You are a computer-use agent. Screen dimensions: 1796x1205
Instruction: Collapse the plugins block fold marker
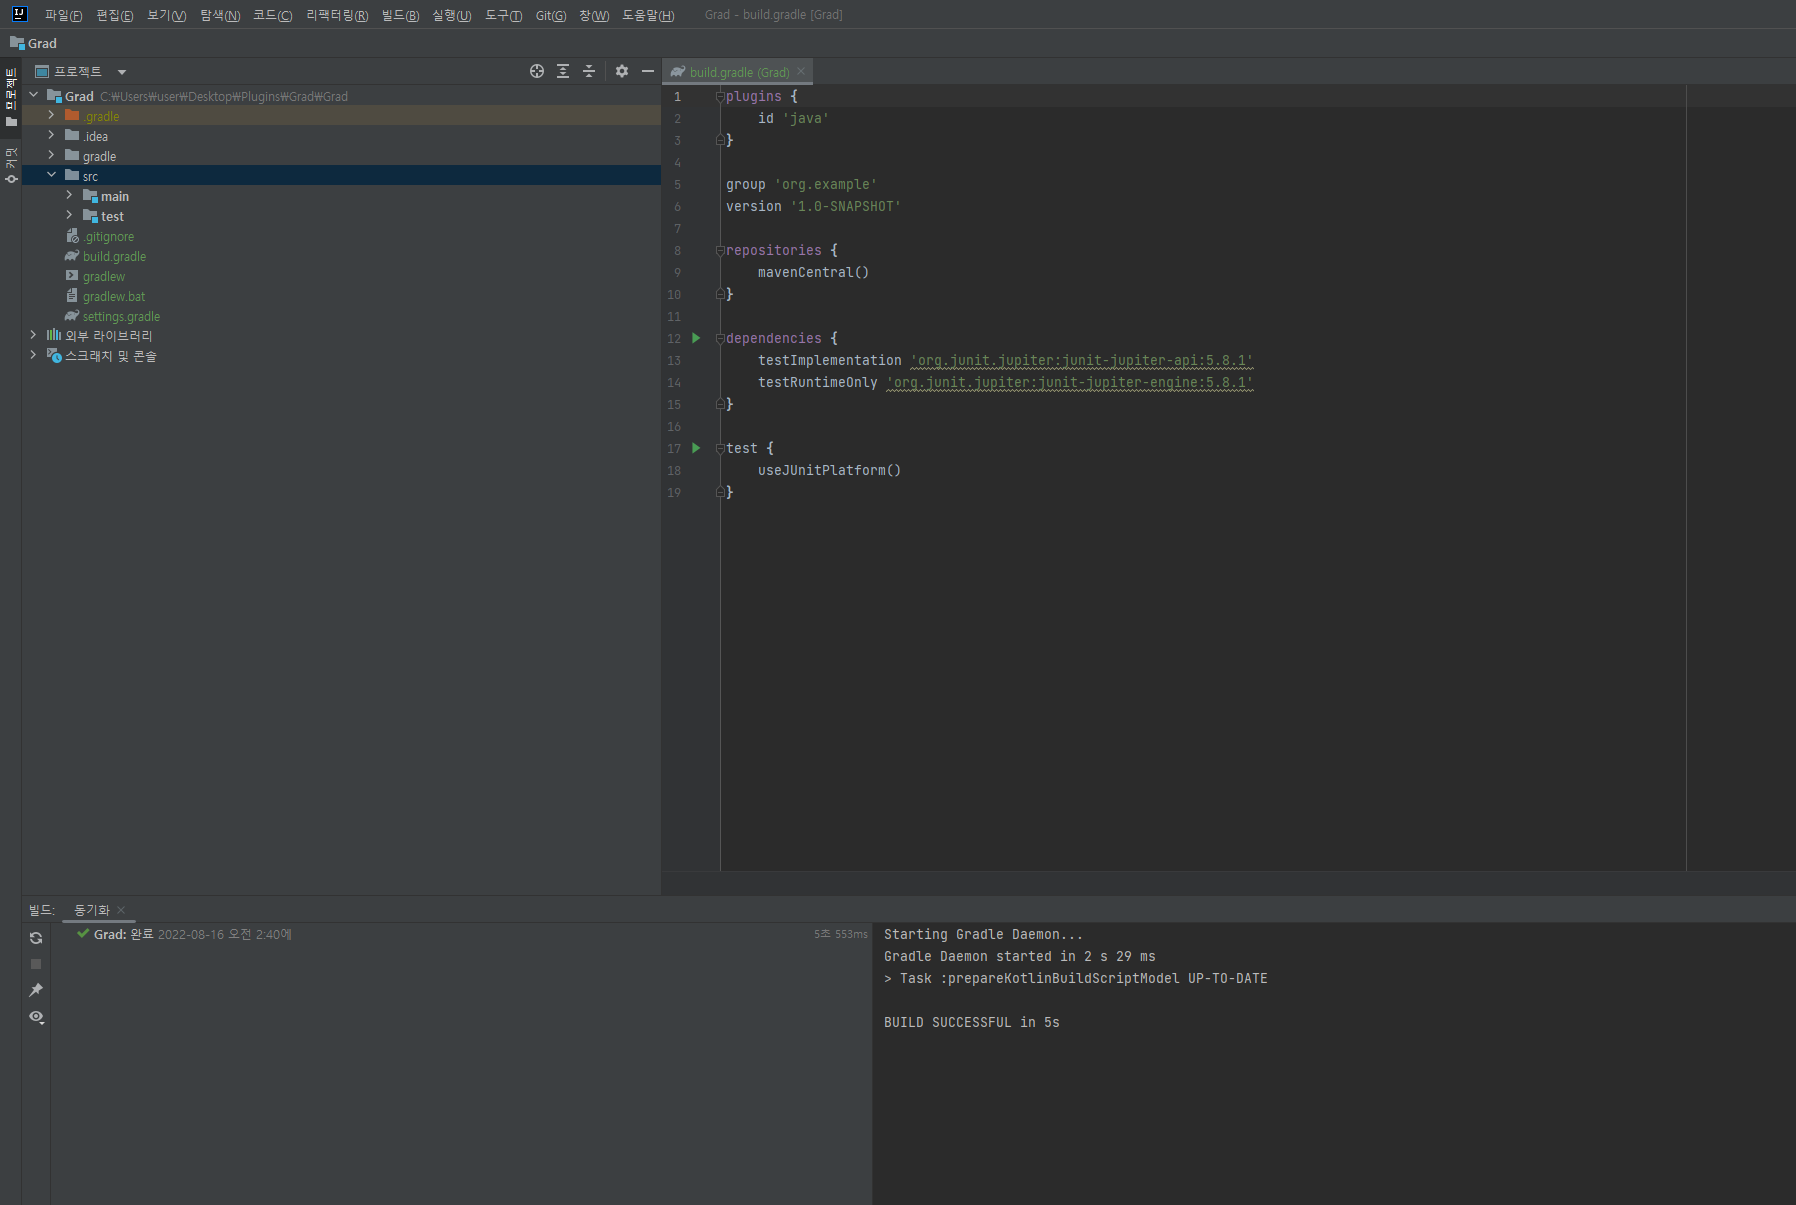pyautogui.click(x=720, y=96)
